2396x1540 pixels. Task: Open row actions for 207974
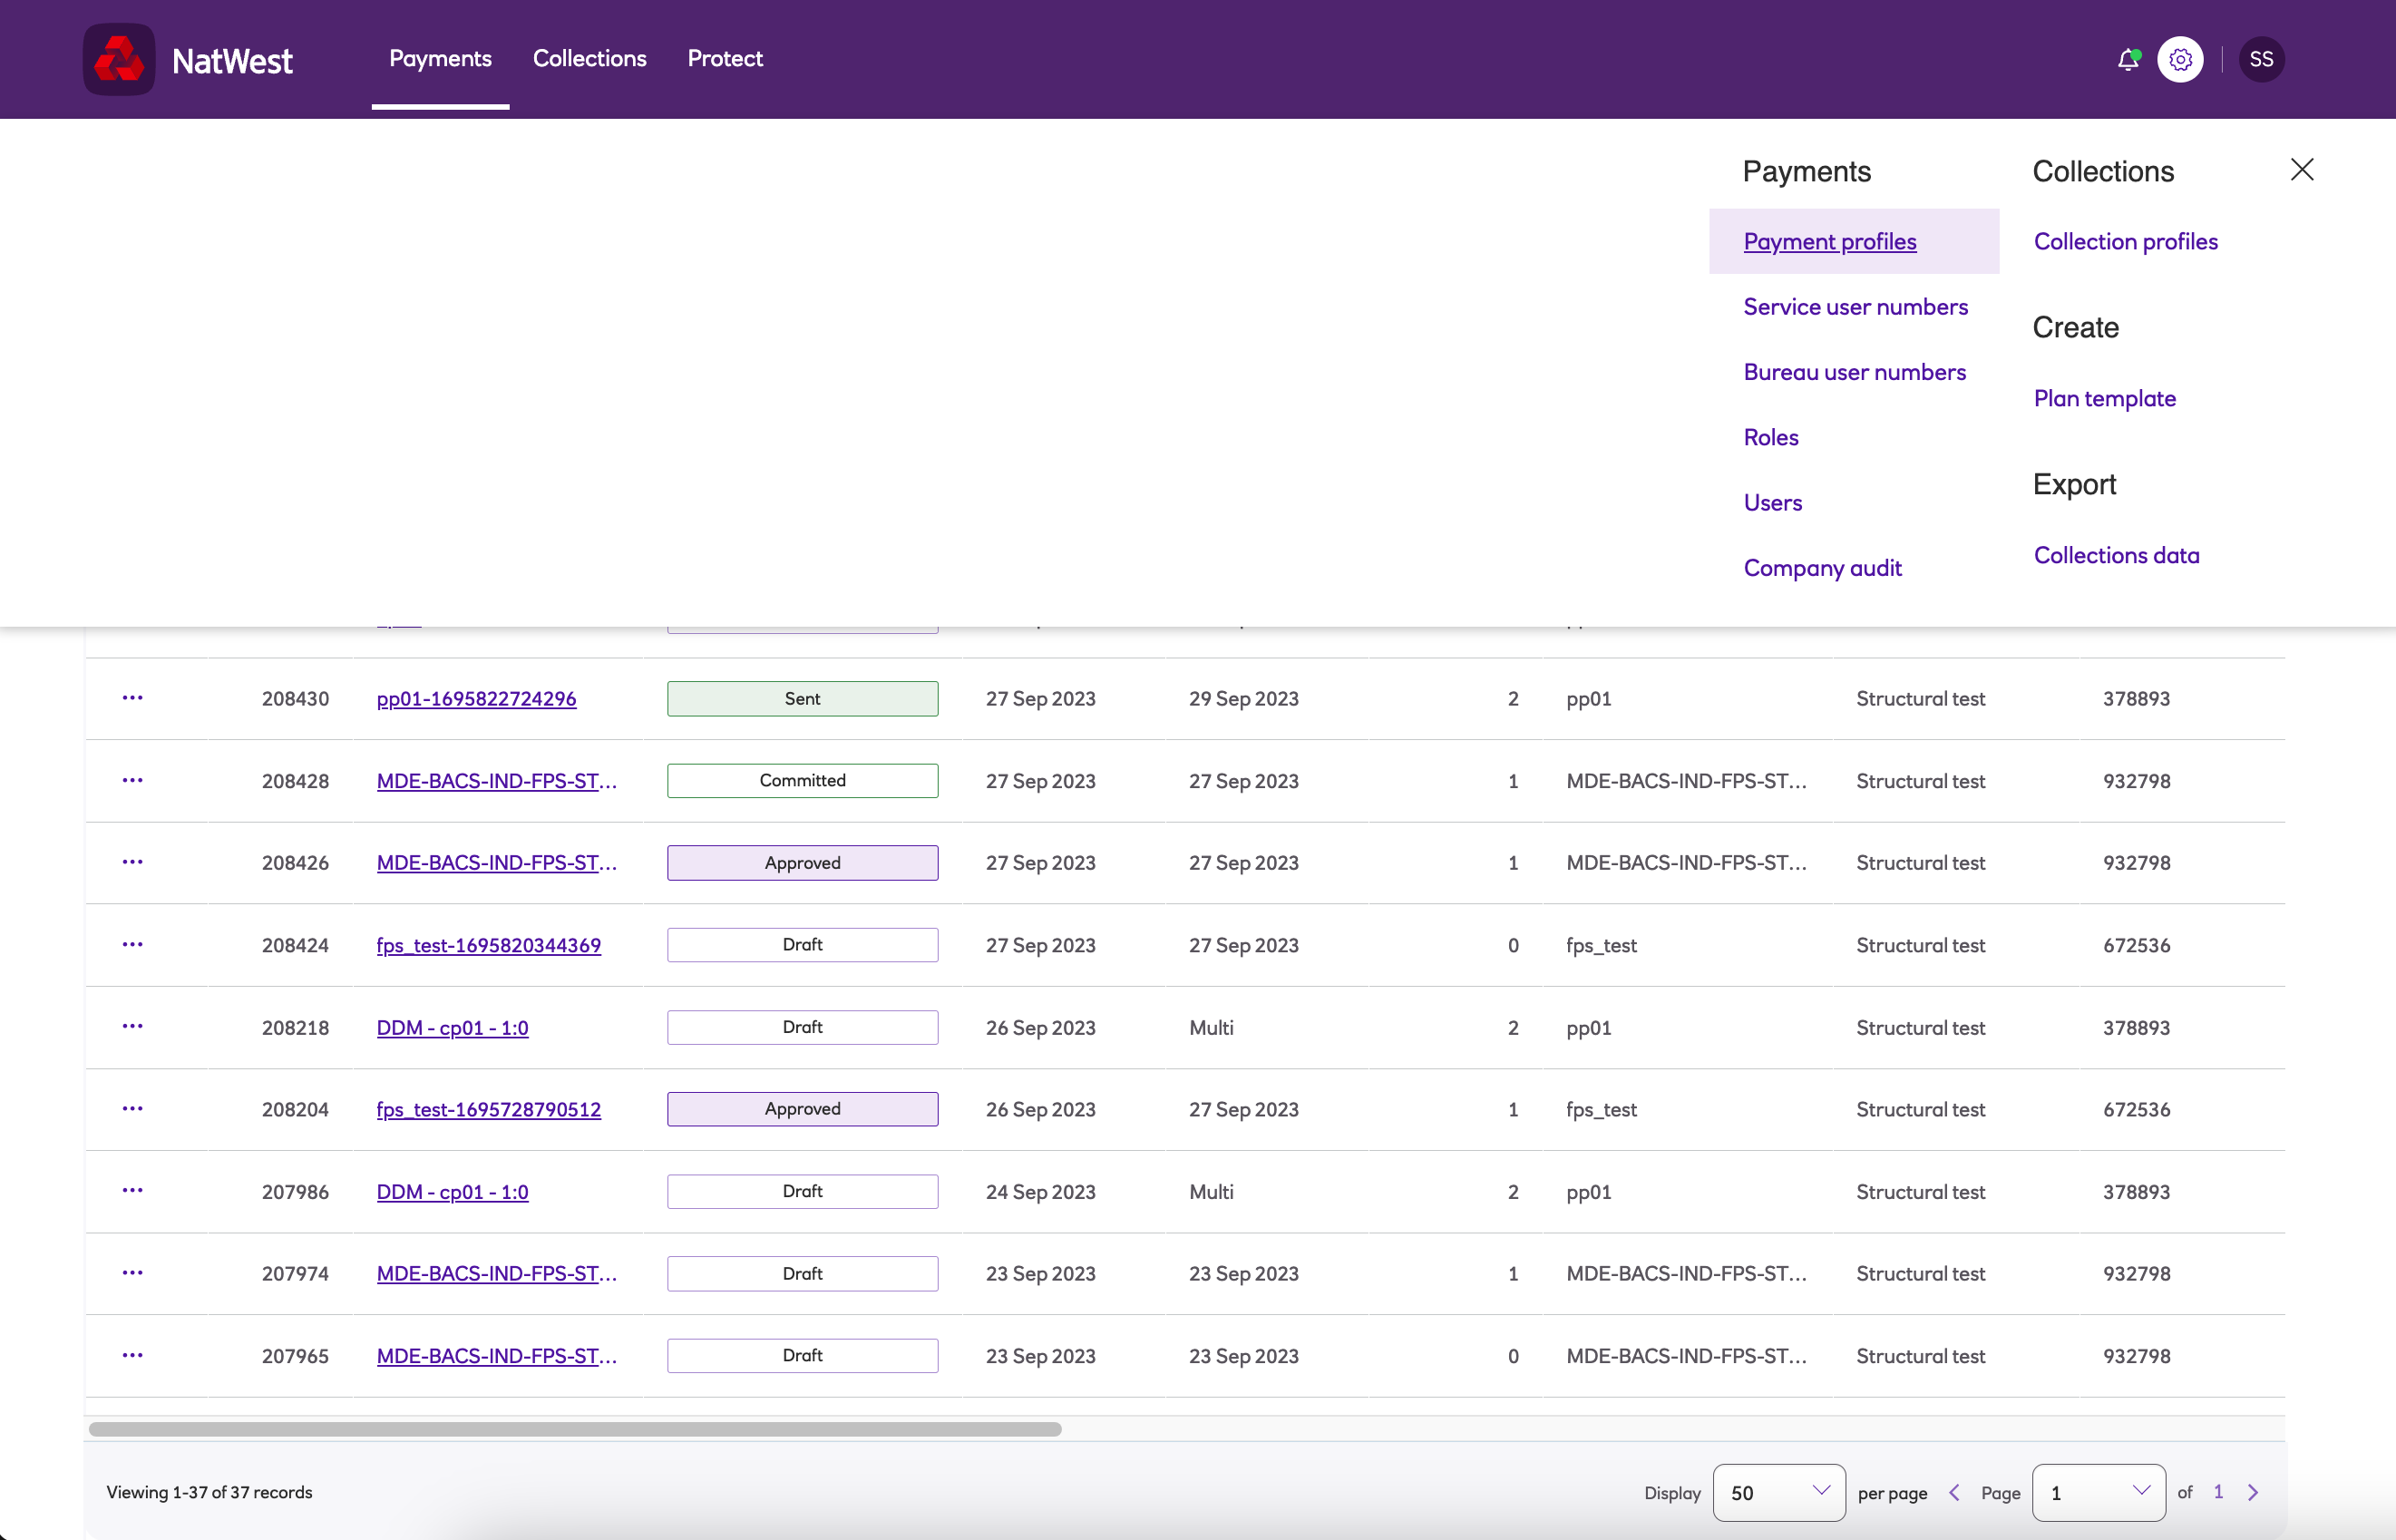click(132, 1273)
